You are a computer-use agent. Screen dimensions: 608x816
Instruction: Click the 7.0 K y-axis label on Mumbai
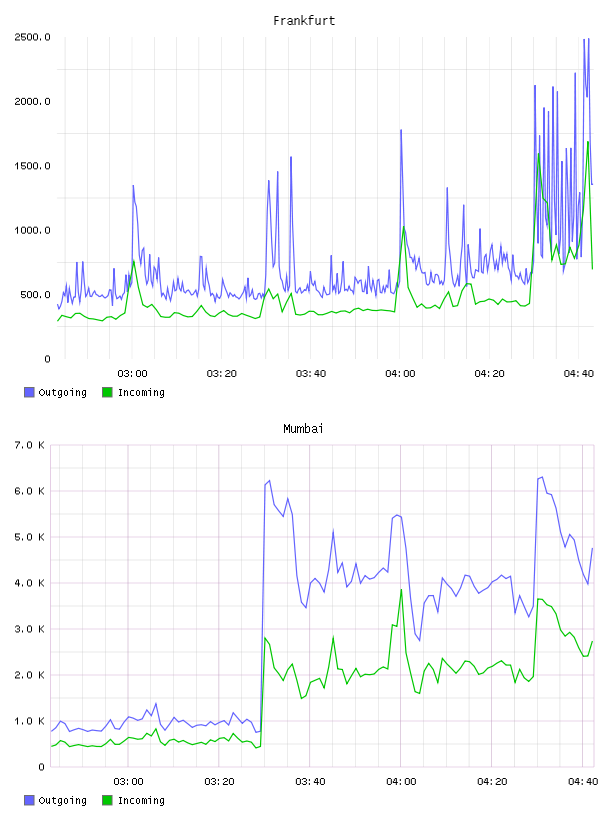tap(30, 445)
